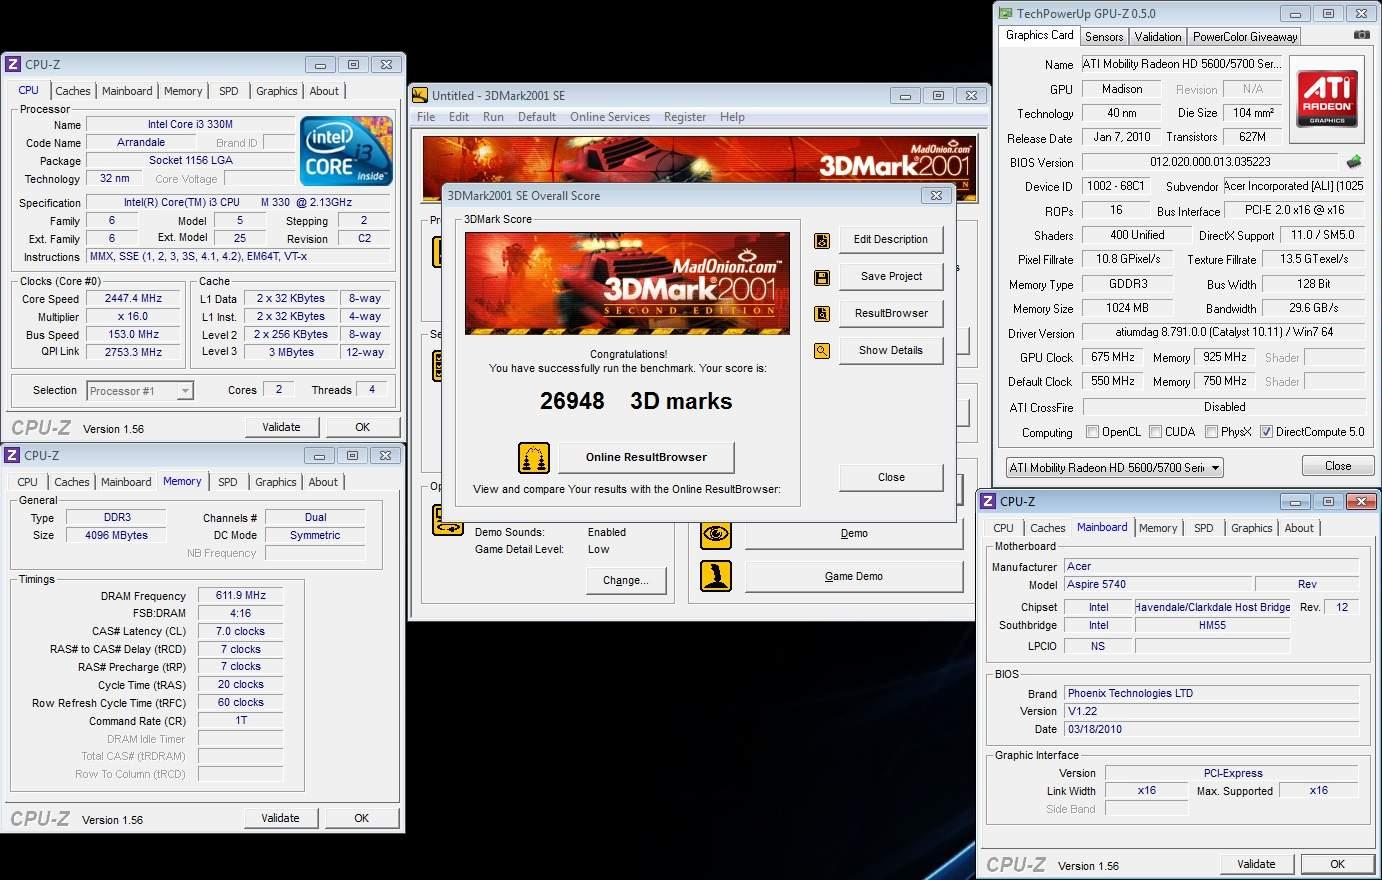Open the Help menu in 3DMark2001
This screenshot has width=1382, height=880.
pos(732,117)
